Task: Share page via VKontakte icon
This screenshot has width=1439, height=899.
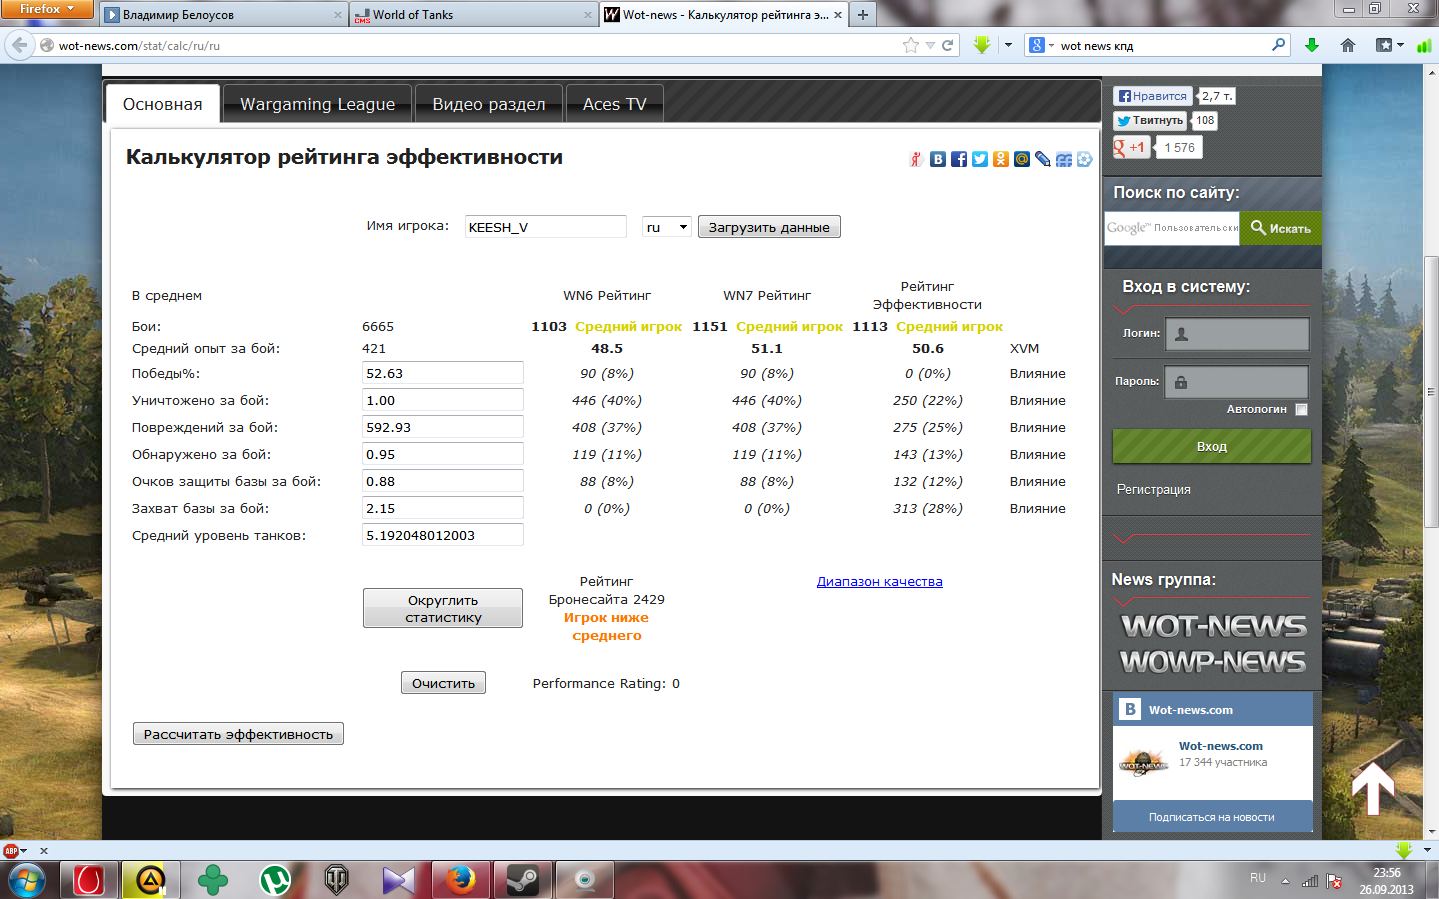Action: (938, 159)
